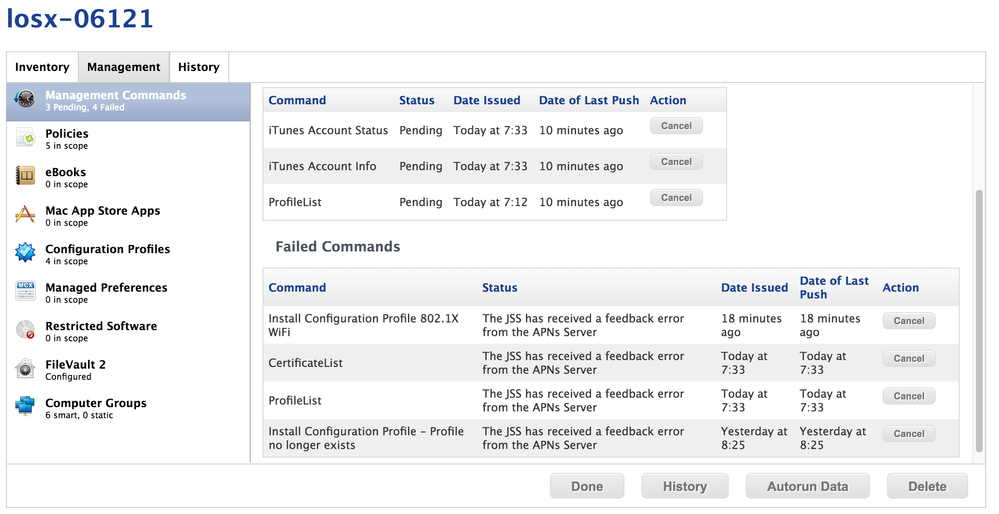Screen dimensions: 999x514
Task: Cancel the pending iTunes Account Info command
Action: click(x=676, y=162)
